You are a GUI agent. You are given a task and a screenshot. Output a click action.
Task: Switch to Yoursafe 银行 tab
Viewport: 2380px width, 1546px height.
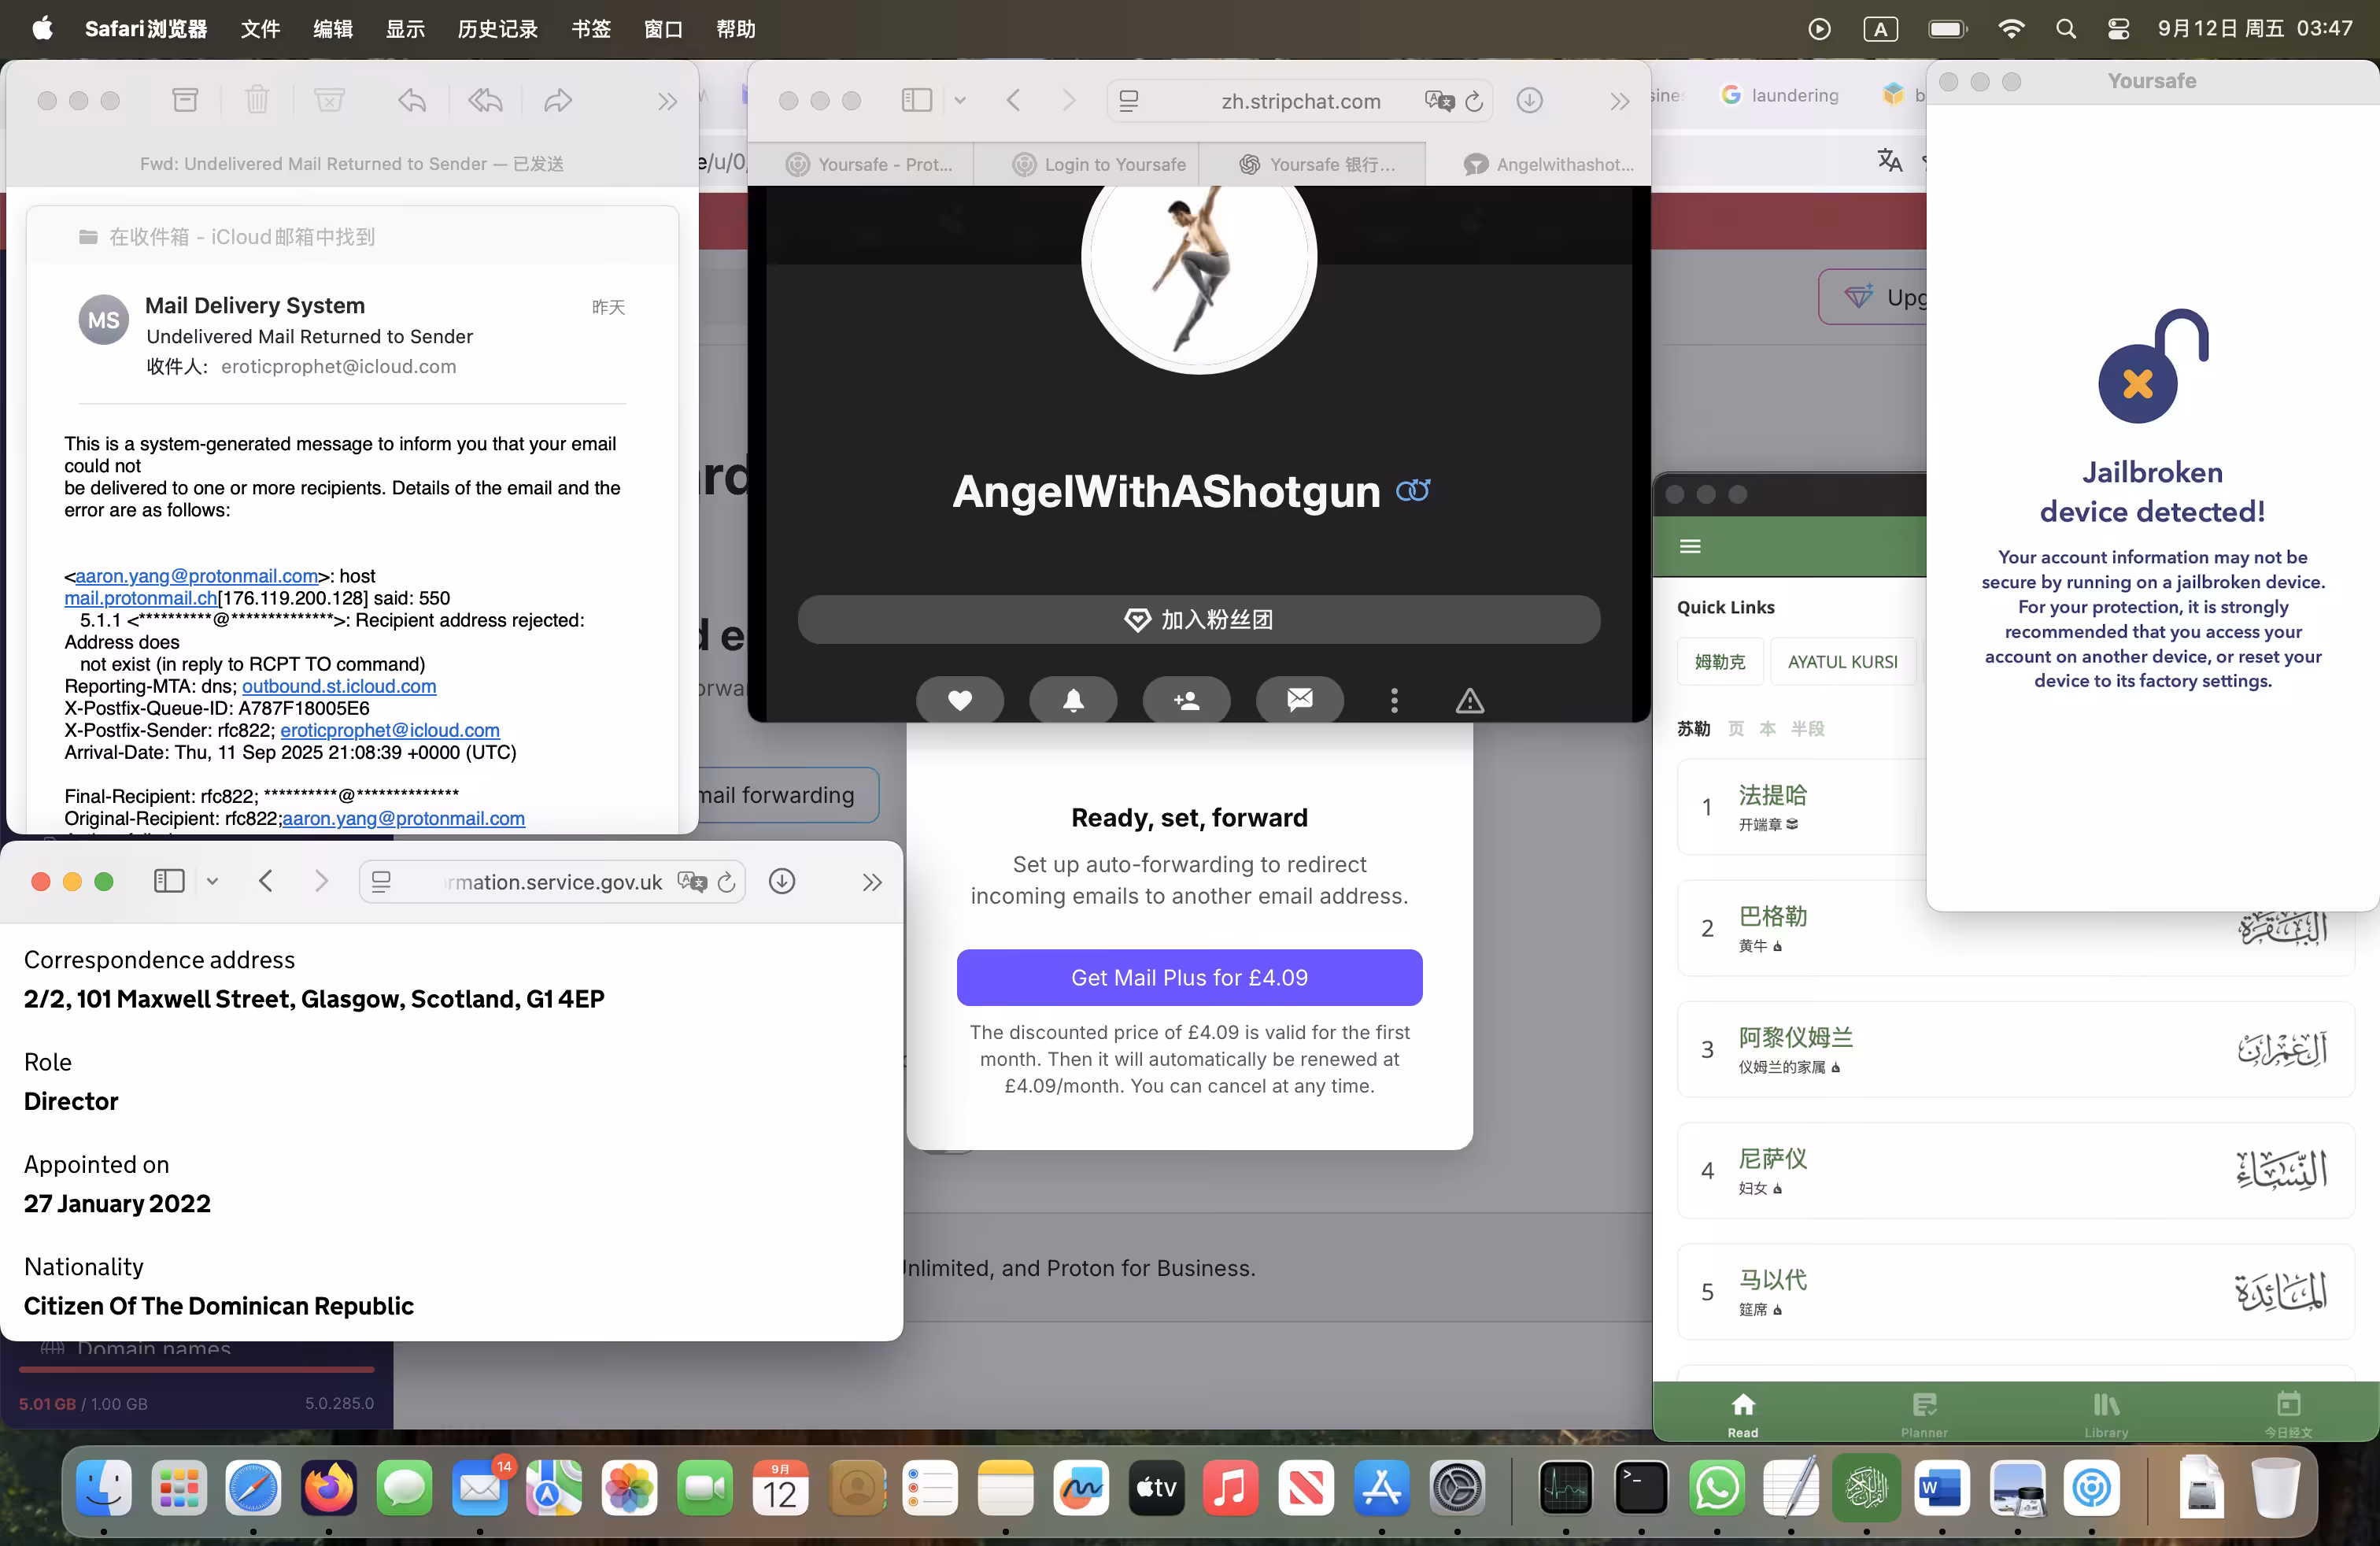tap(1317, 164)
